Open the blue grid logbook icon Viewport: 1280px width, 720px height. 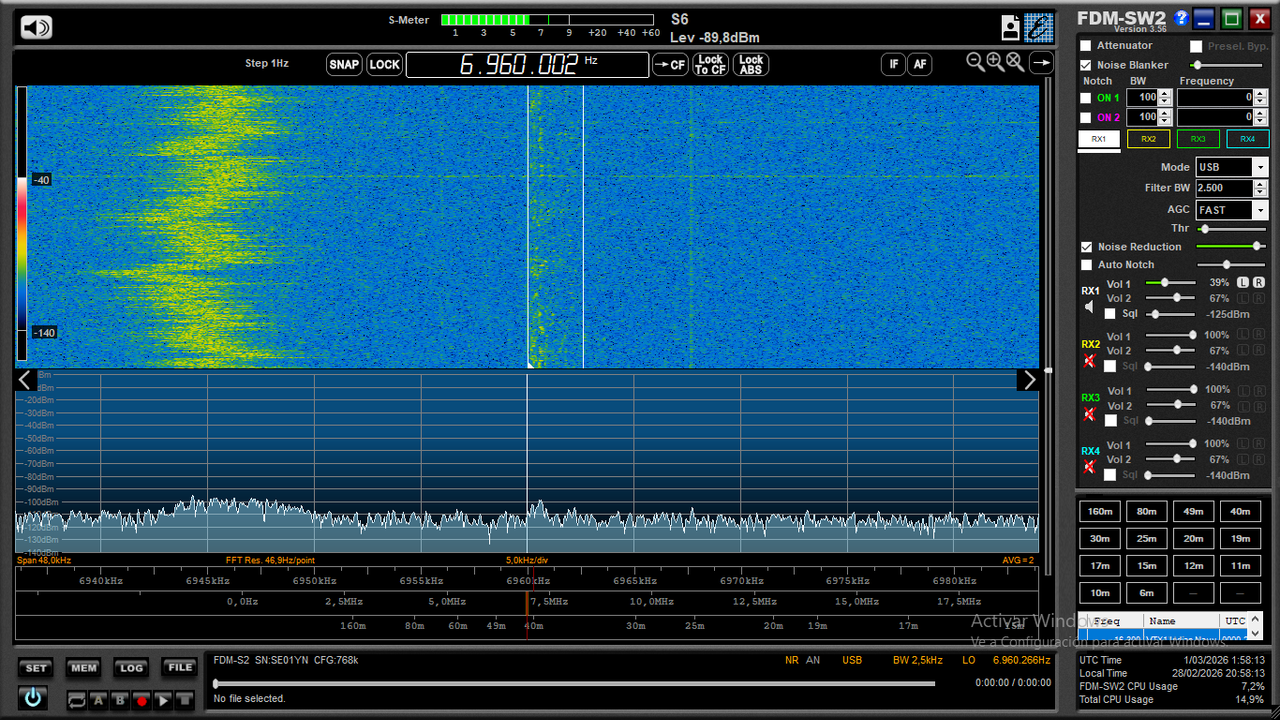coord(1039,27)
